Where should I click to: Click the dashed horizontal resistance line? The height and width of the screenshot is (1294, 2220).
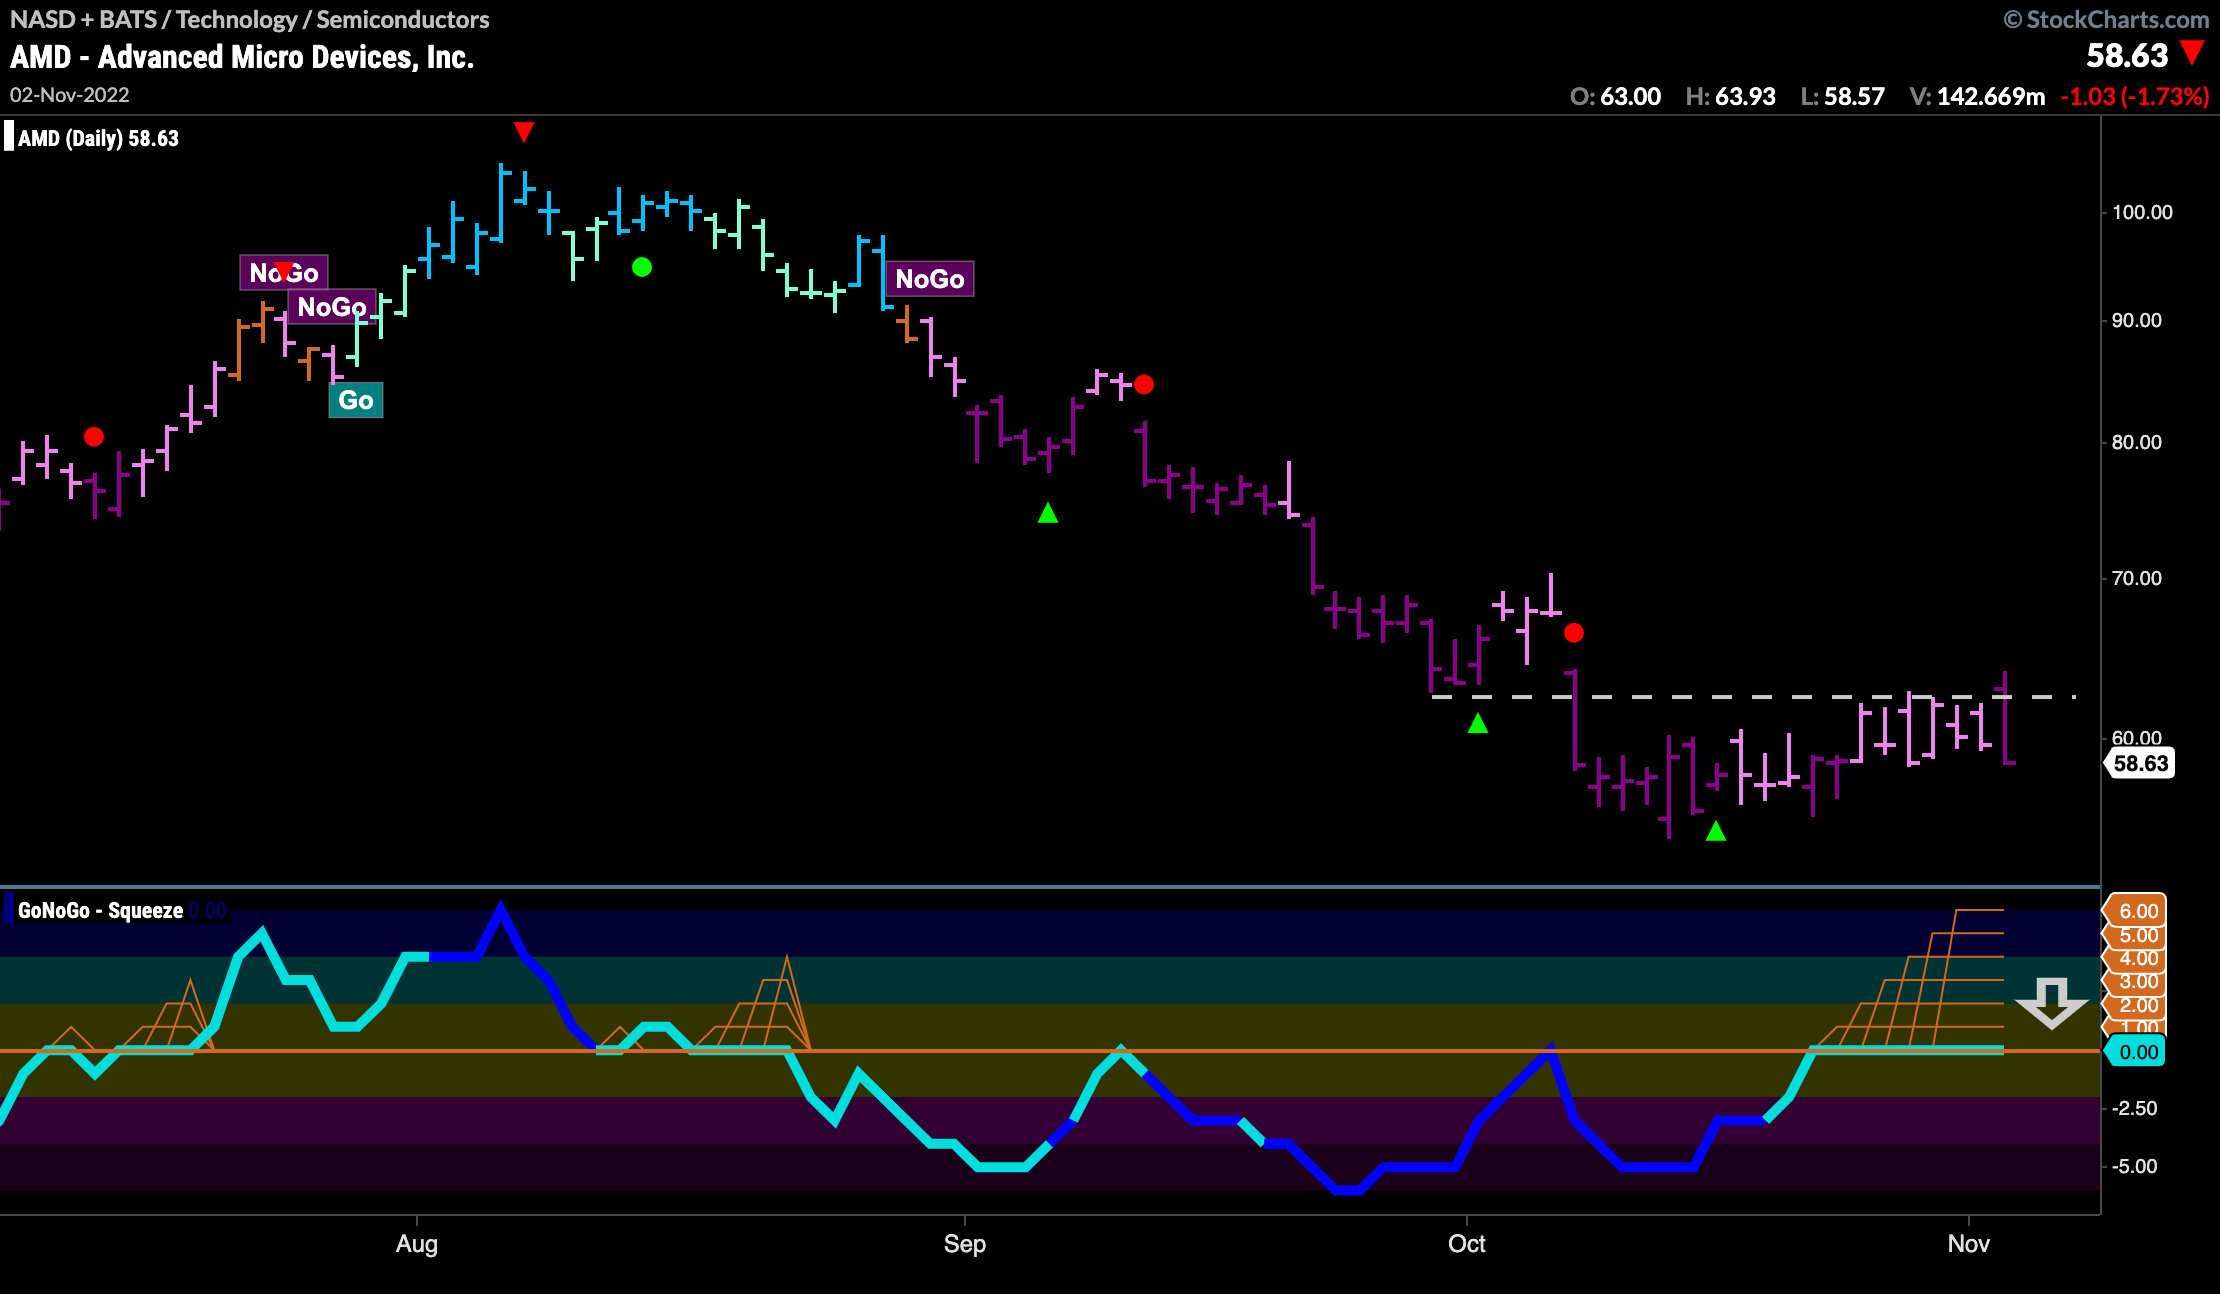coord(1754,696)
